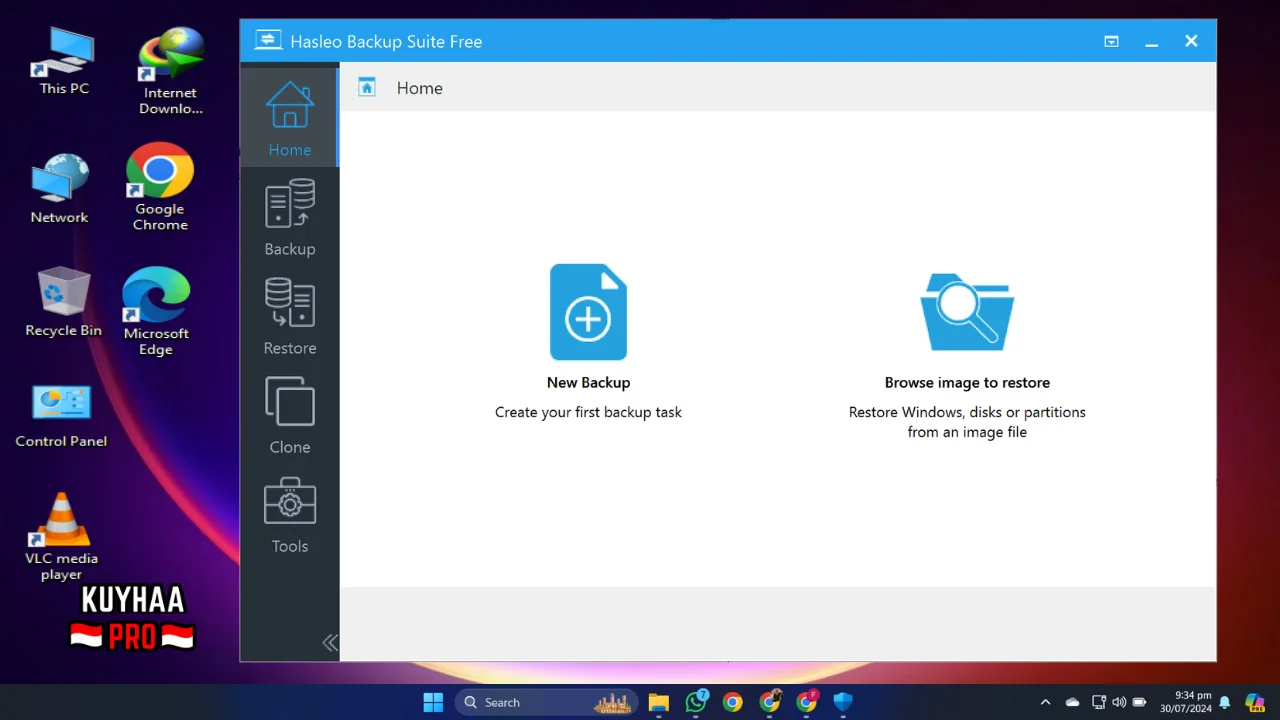Open the blue shield app in taskbar

tap(843, 702)
